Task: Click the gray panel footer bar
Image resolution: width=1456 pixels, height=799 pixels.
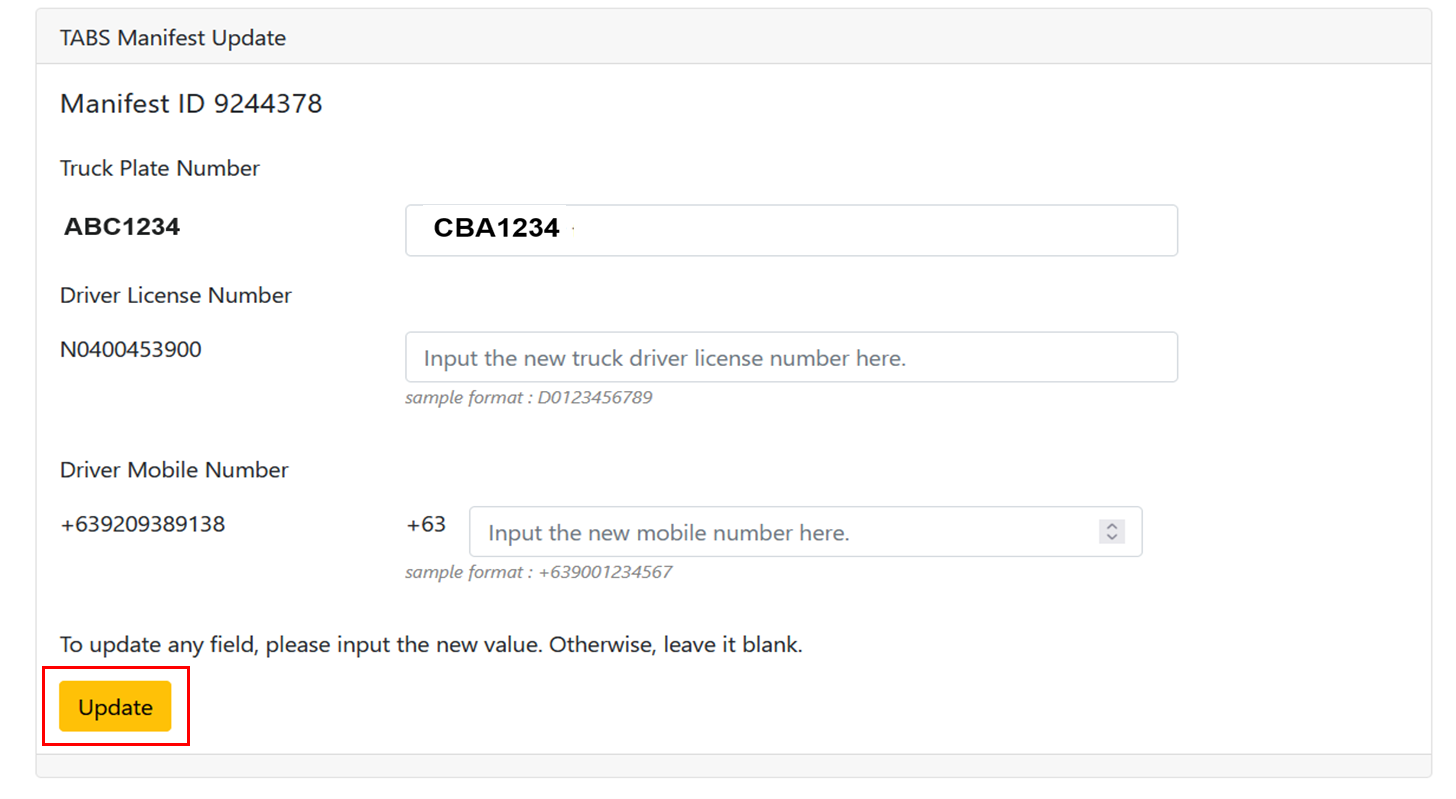Action: (x=733, y=766)
